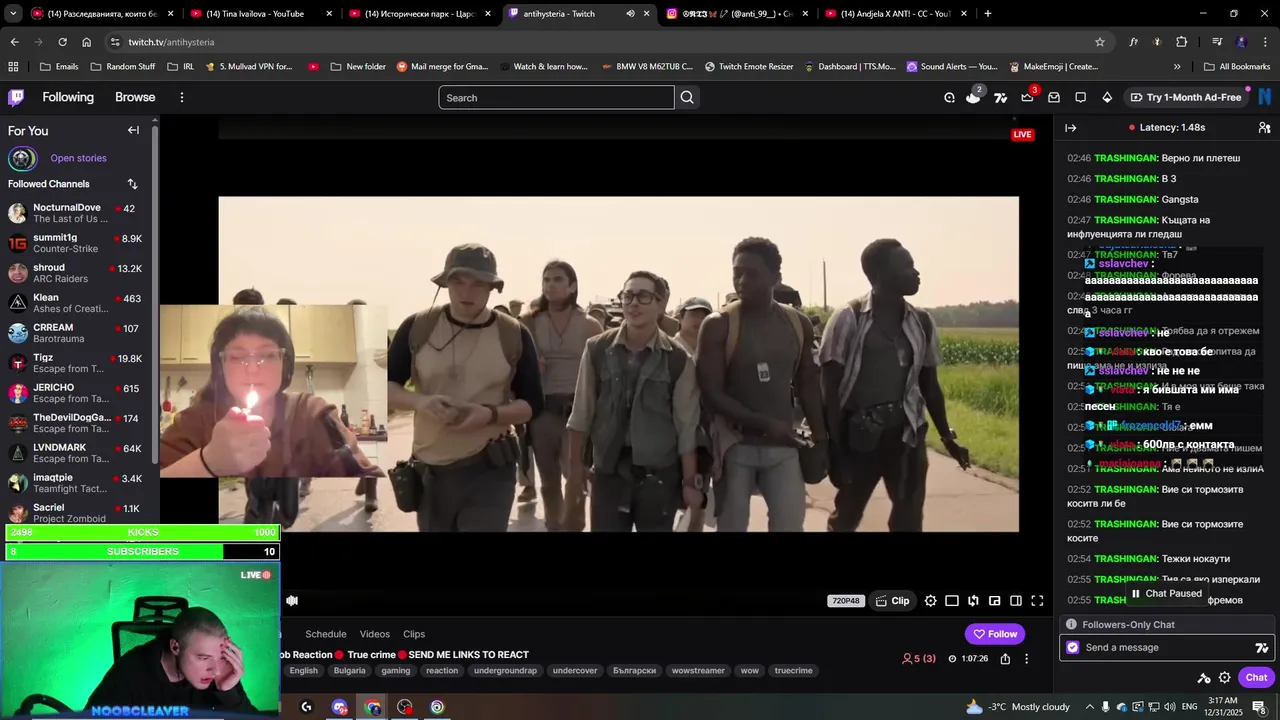Open the browser extensions puzzle icon
1280x720 pixels.
pos(1182,42)
